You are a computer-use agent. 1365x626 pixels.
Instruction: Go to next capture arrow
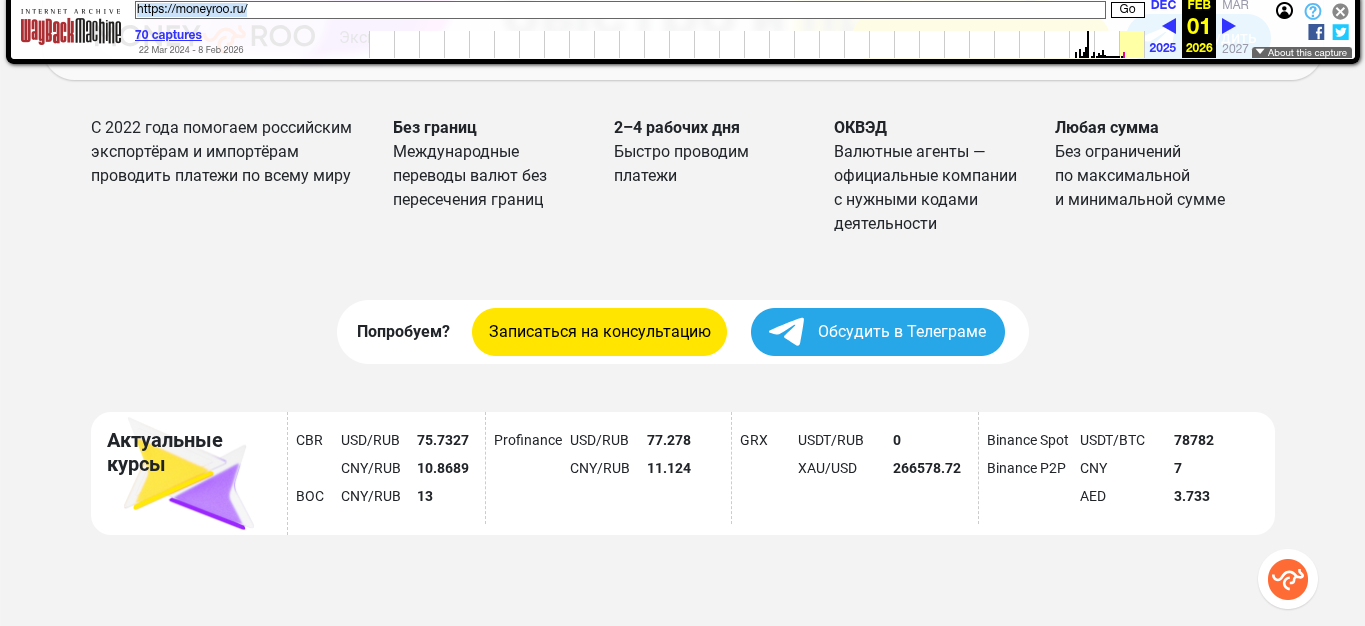coord(1229,26)
